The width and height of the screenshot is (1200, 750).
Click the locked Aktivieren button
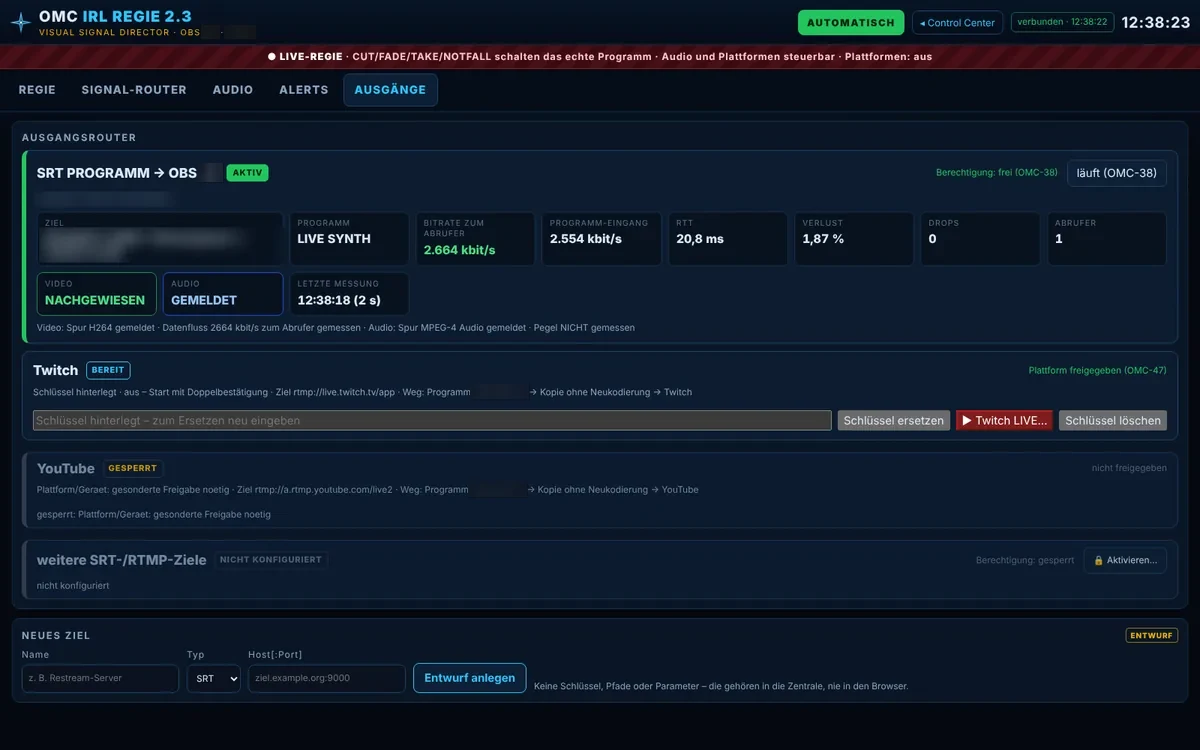pos(1125,560)
